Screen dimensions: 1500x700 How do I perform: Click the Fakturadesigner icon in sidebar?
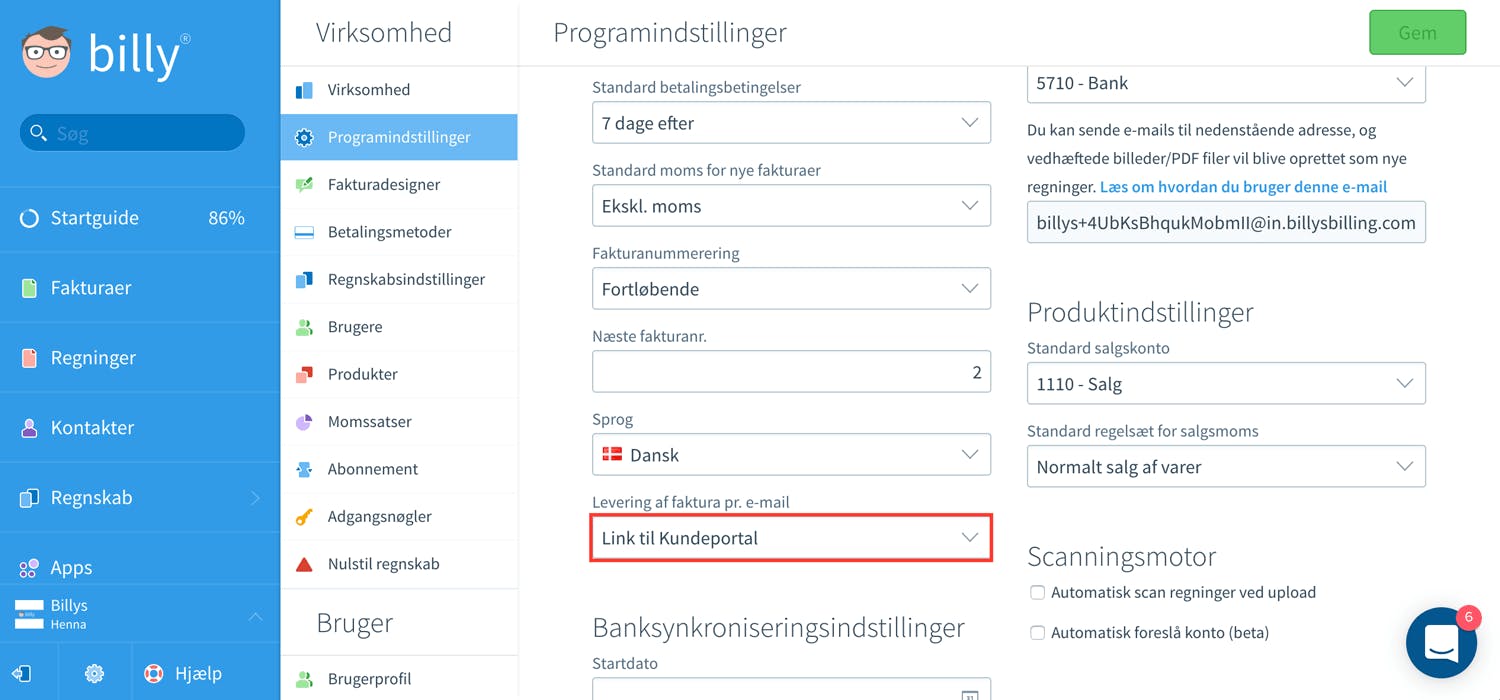(304, 185)
